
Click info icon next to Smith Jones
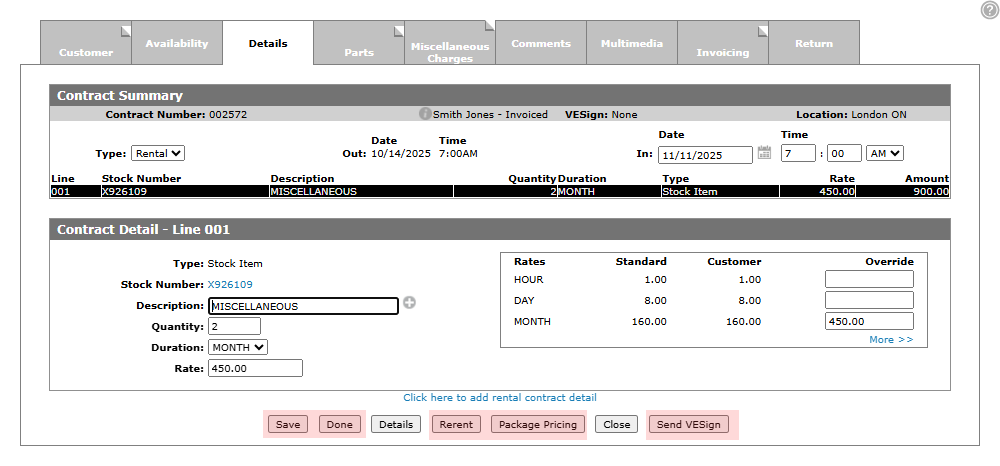point(425,114)
